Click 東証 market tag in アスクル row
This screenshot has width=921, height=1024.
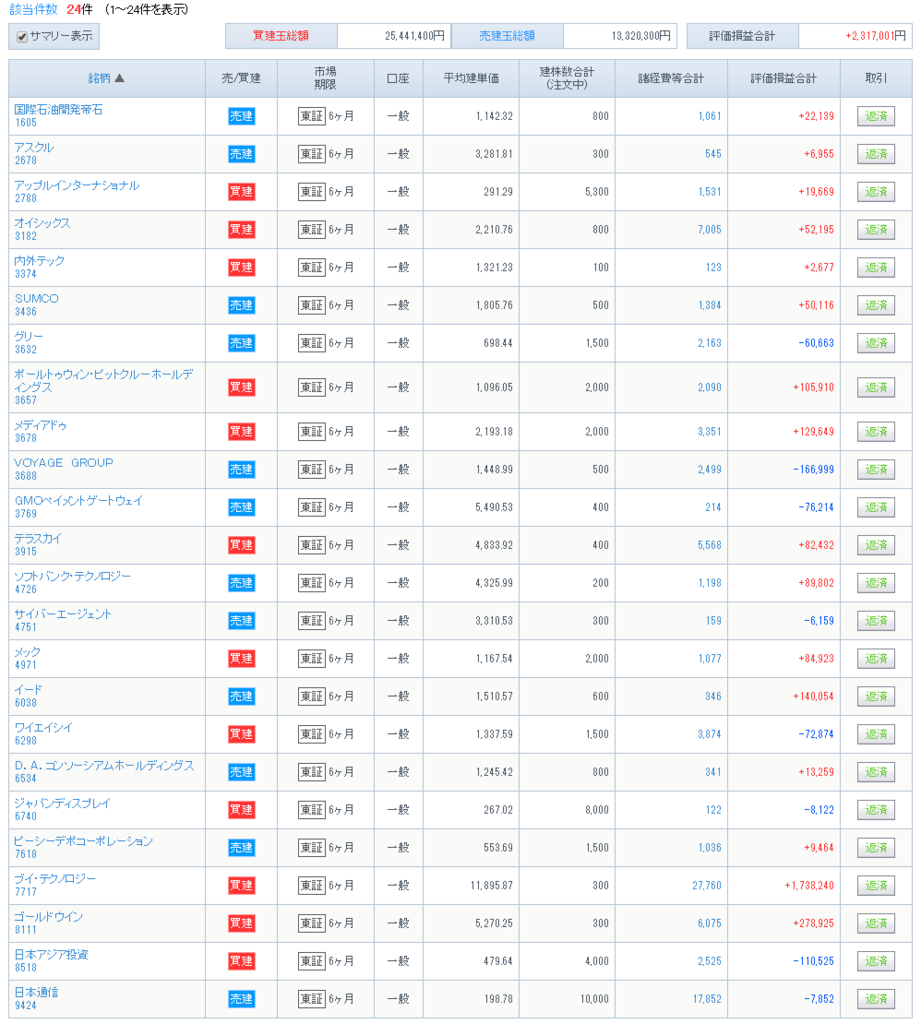tap(312, 154)
